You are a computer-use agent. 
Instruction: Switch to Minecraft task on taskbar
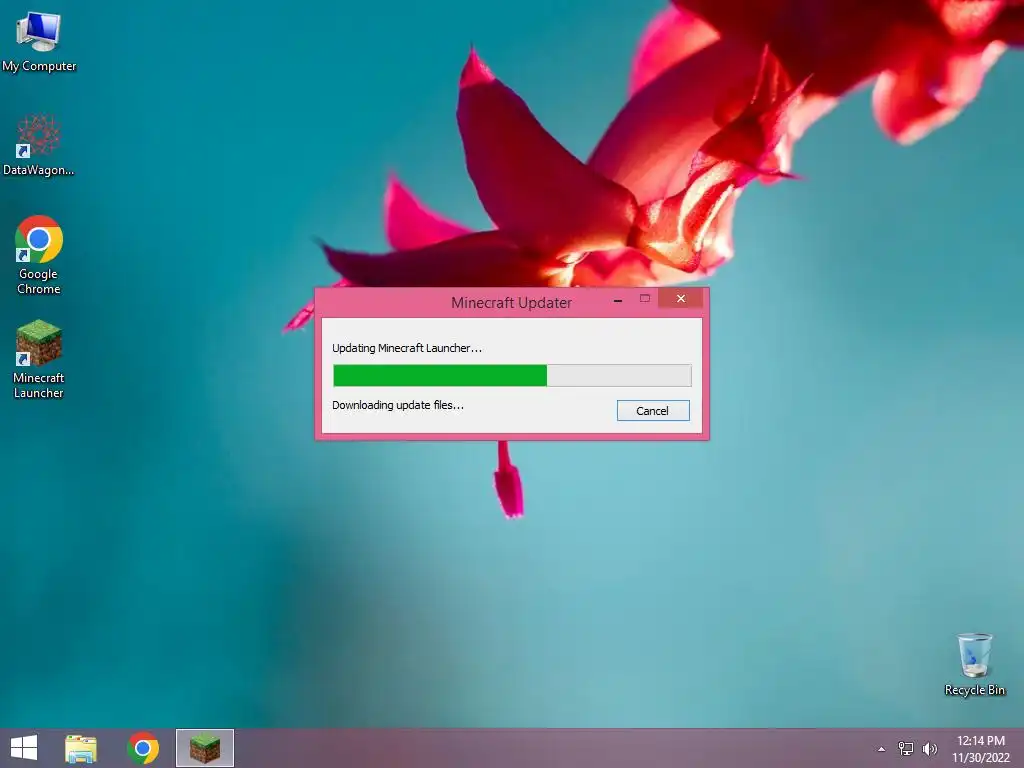point(204,748)
